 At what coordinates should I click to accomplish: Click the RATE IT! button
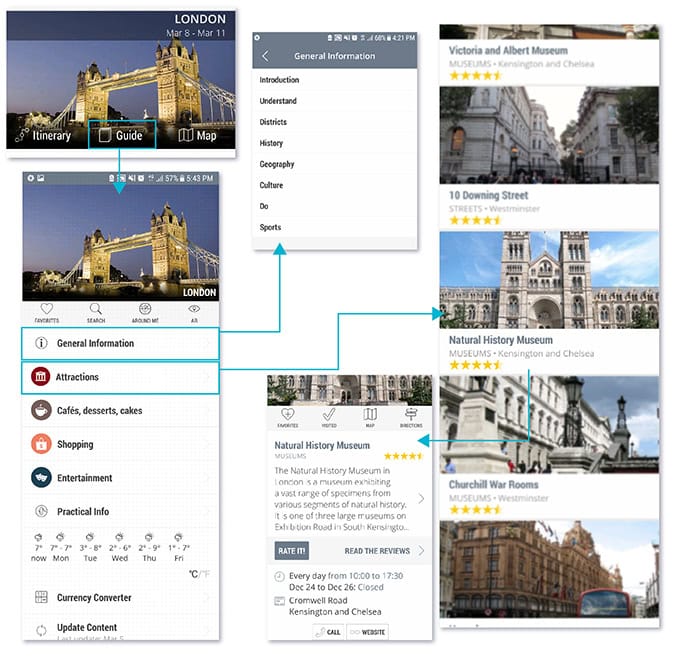coord(292,551)
